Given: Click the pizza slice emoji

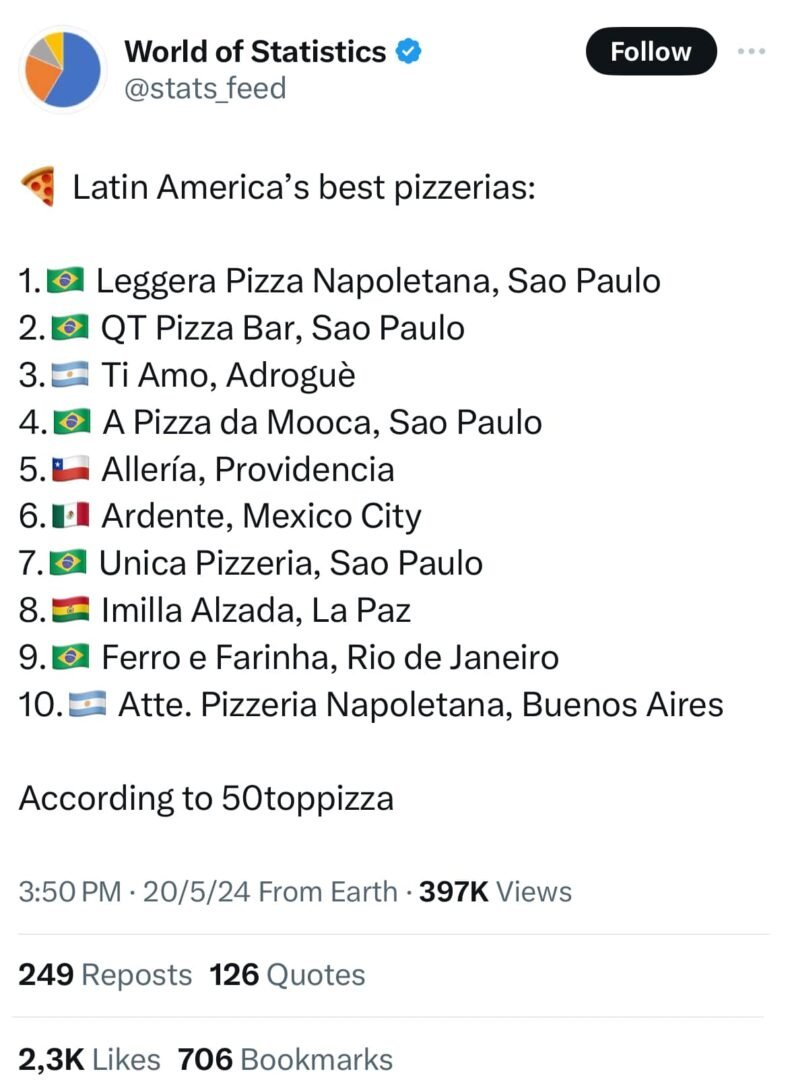Looking at the screenshot, I should (x=38, y=187).
